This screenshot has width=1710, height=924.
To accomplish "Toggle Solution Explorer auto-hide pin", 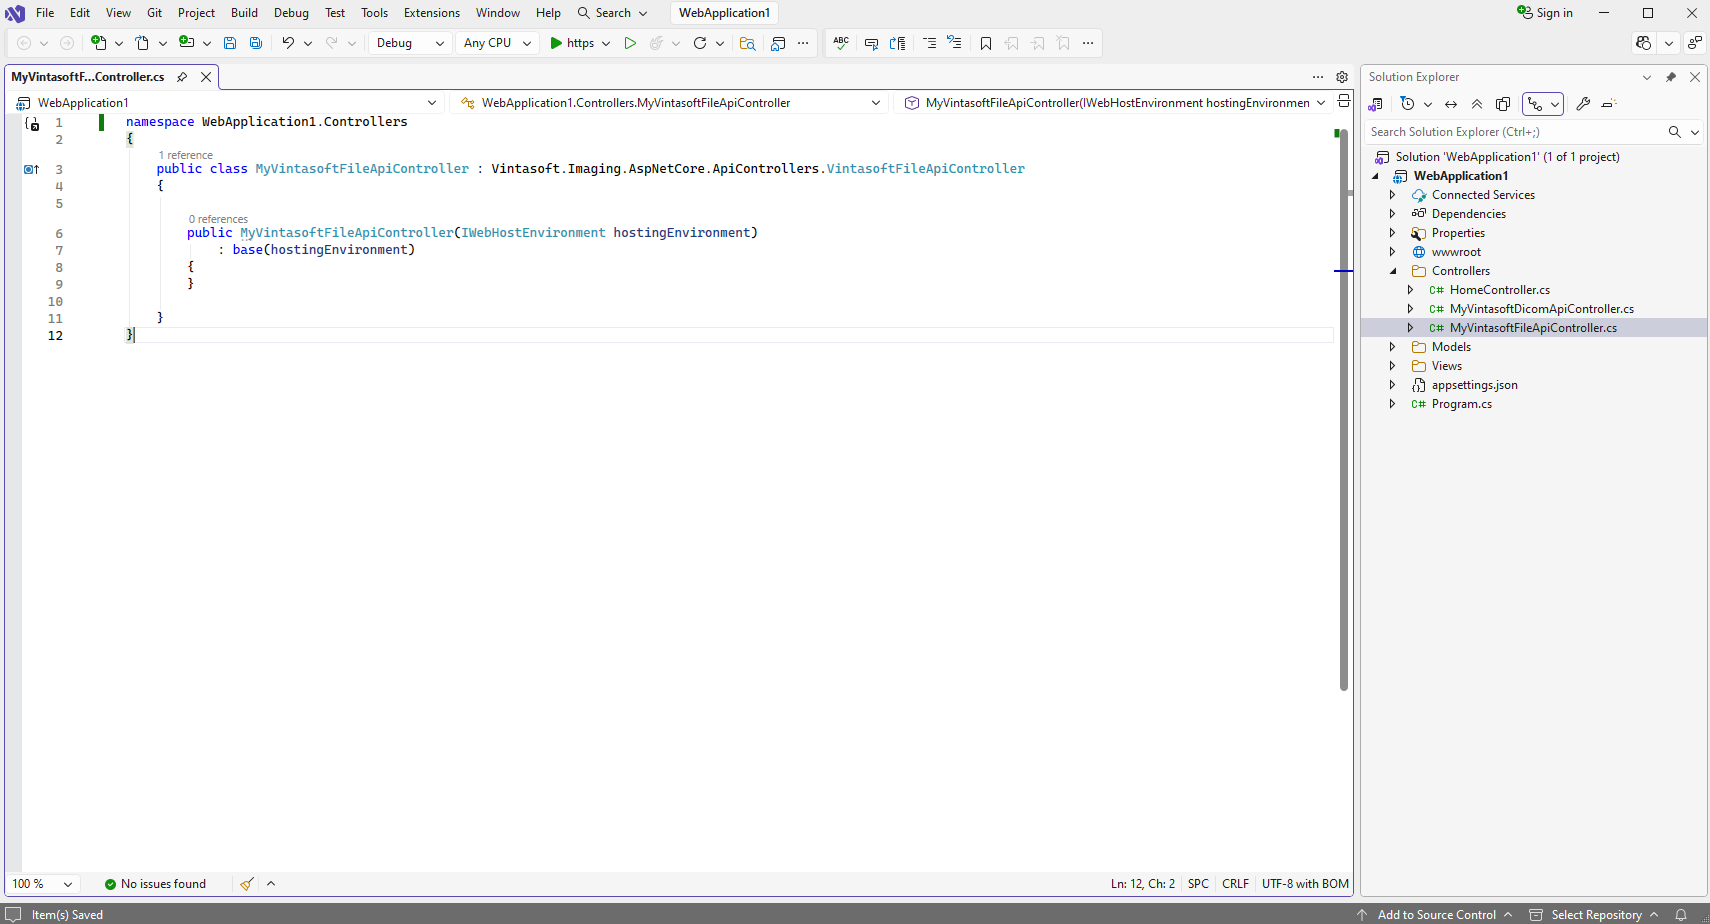I will point(1671,77).
